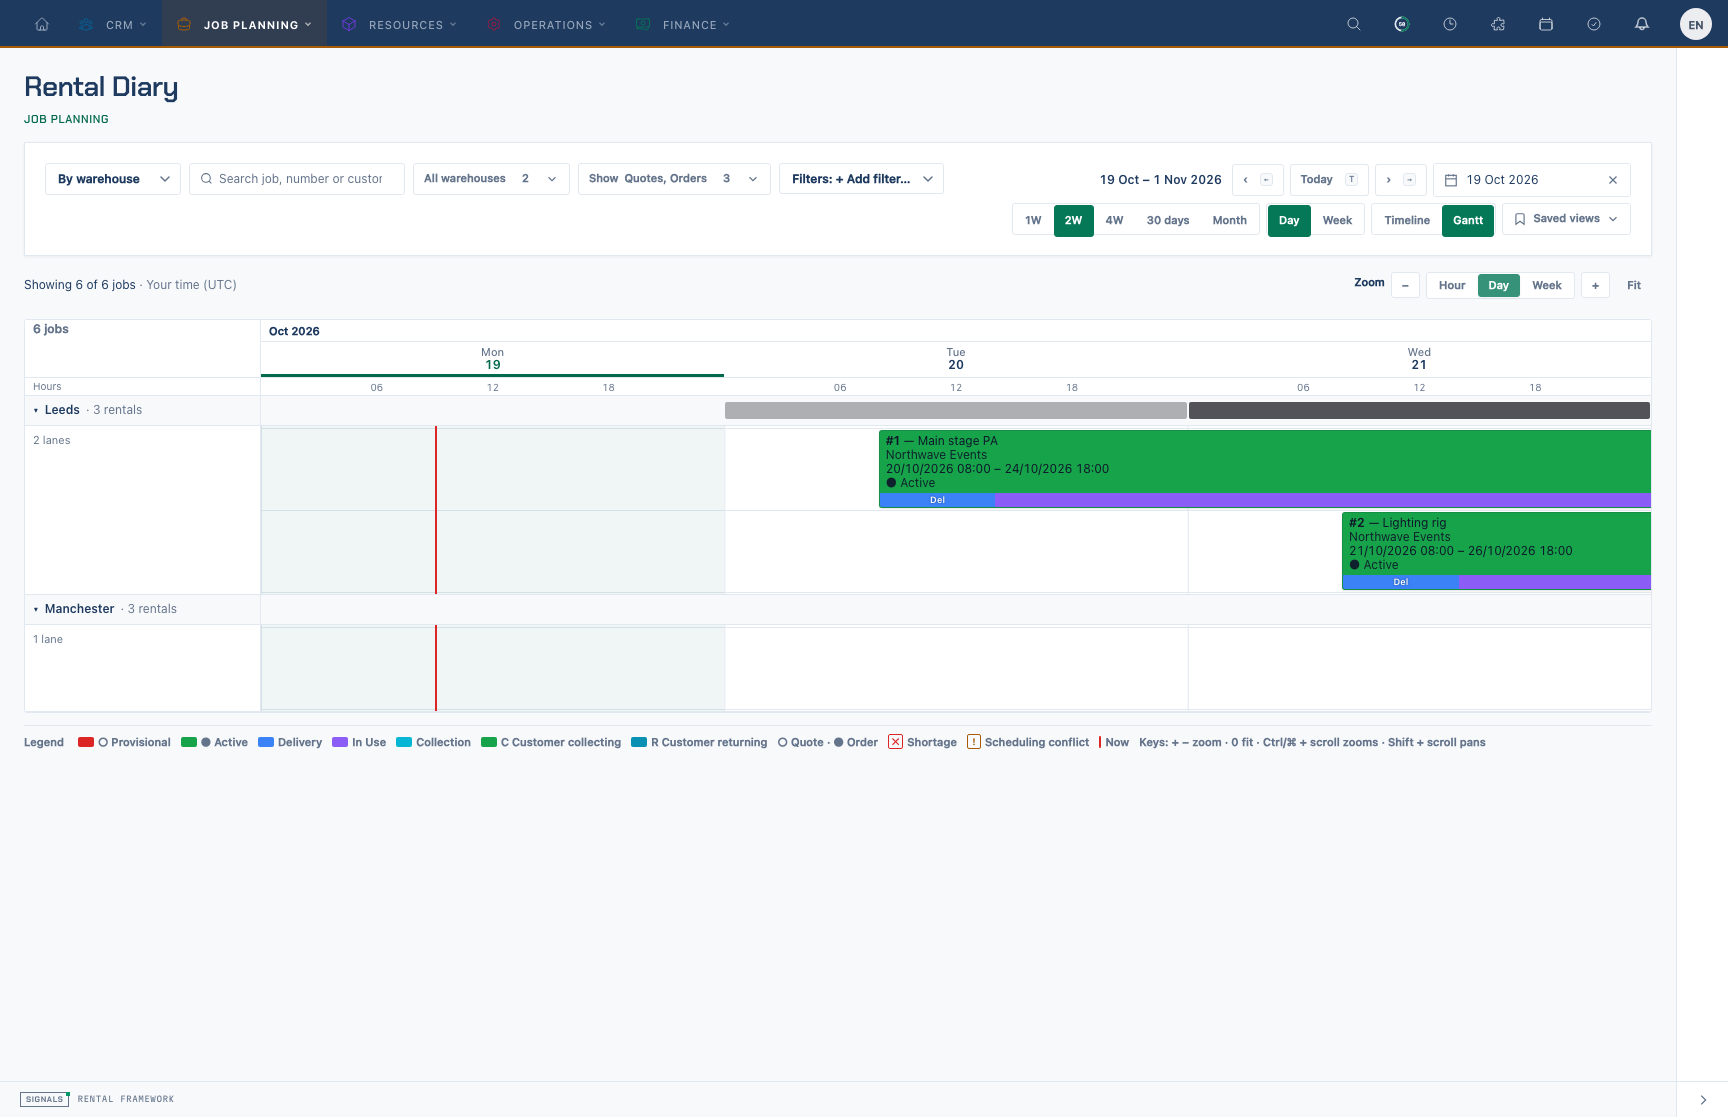Image resolution: width=1728 pixels, height=1117 pixels.
Task: Go to next date range arrow
Action: tap(1400, 180)
